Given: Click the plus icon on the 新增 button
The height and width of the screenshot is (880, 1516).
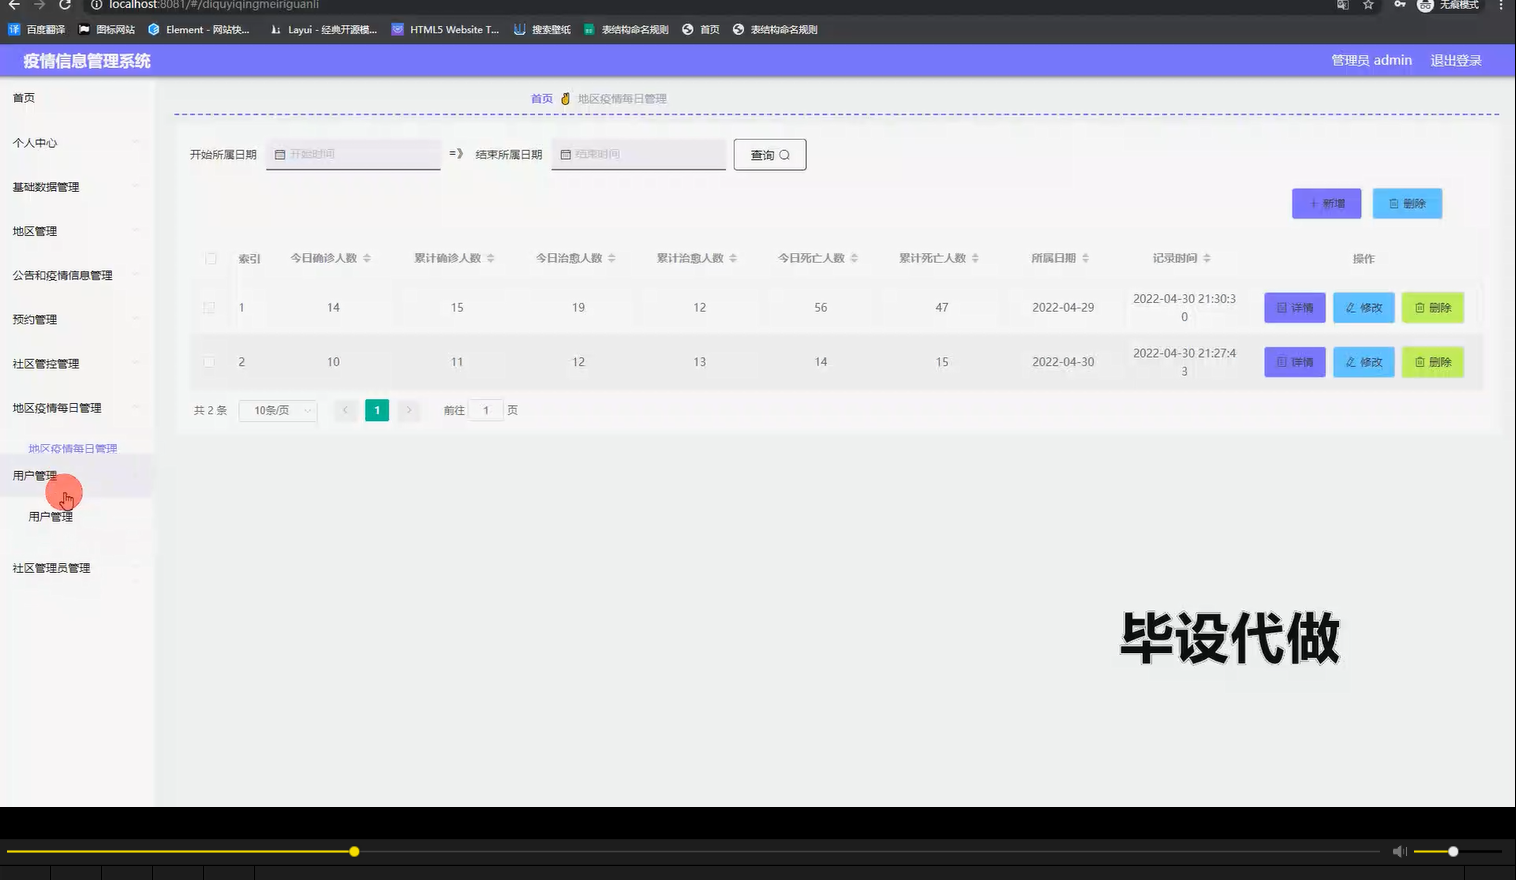Looking at the screenshot, I should point(1313,203).
